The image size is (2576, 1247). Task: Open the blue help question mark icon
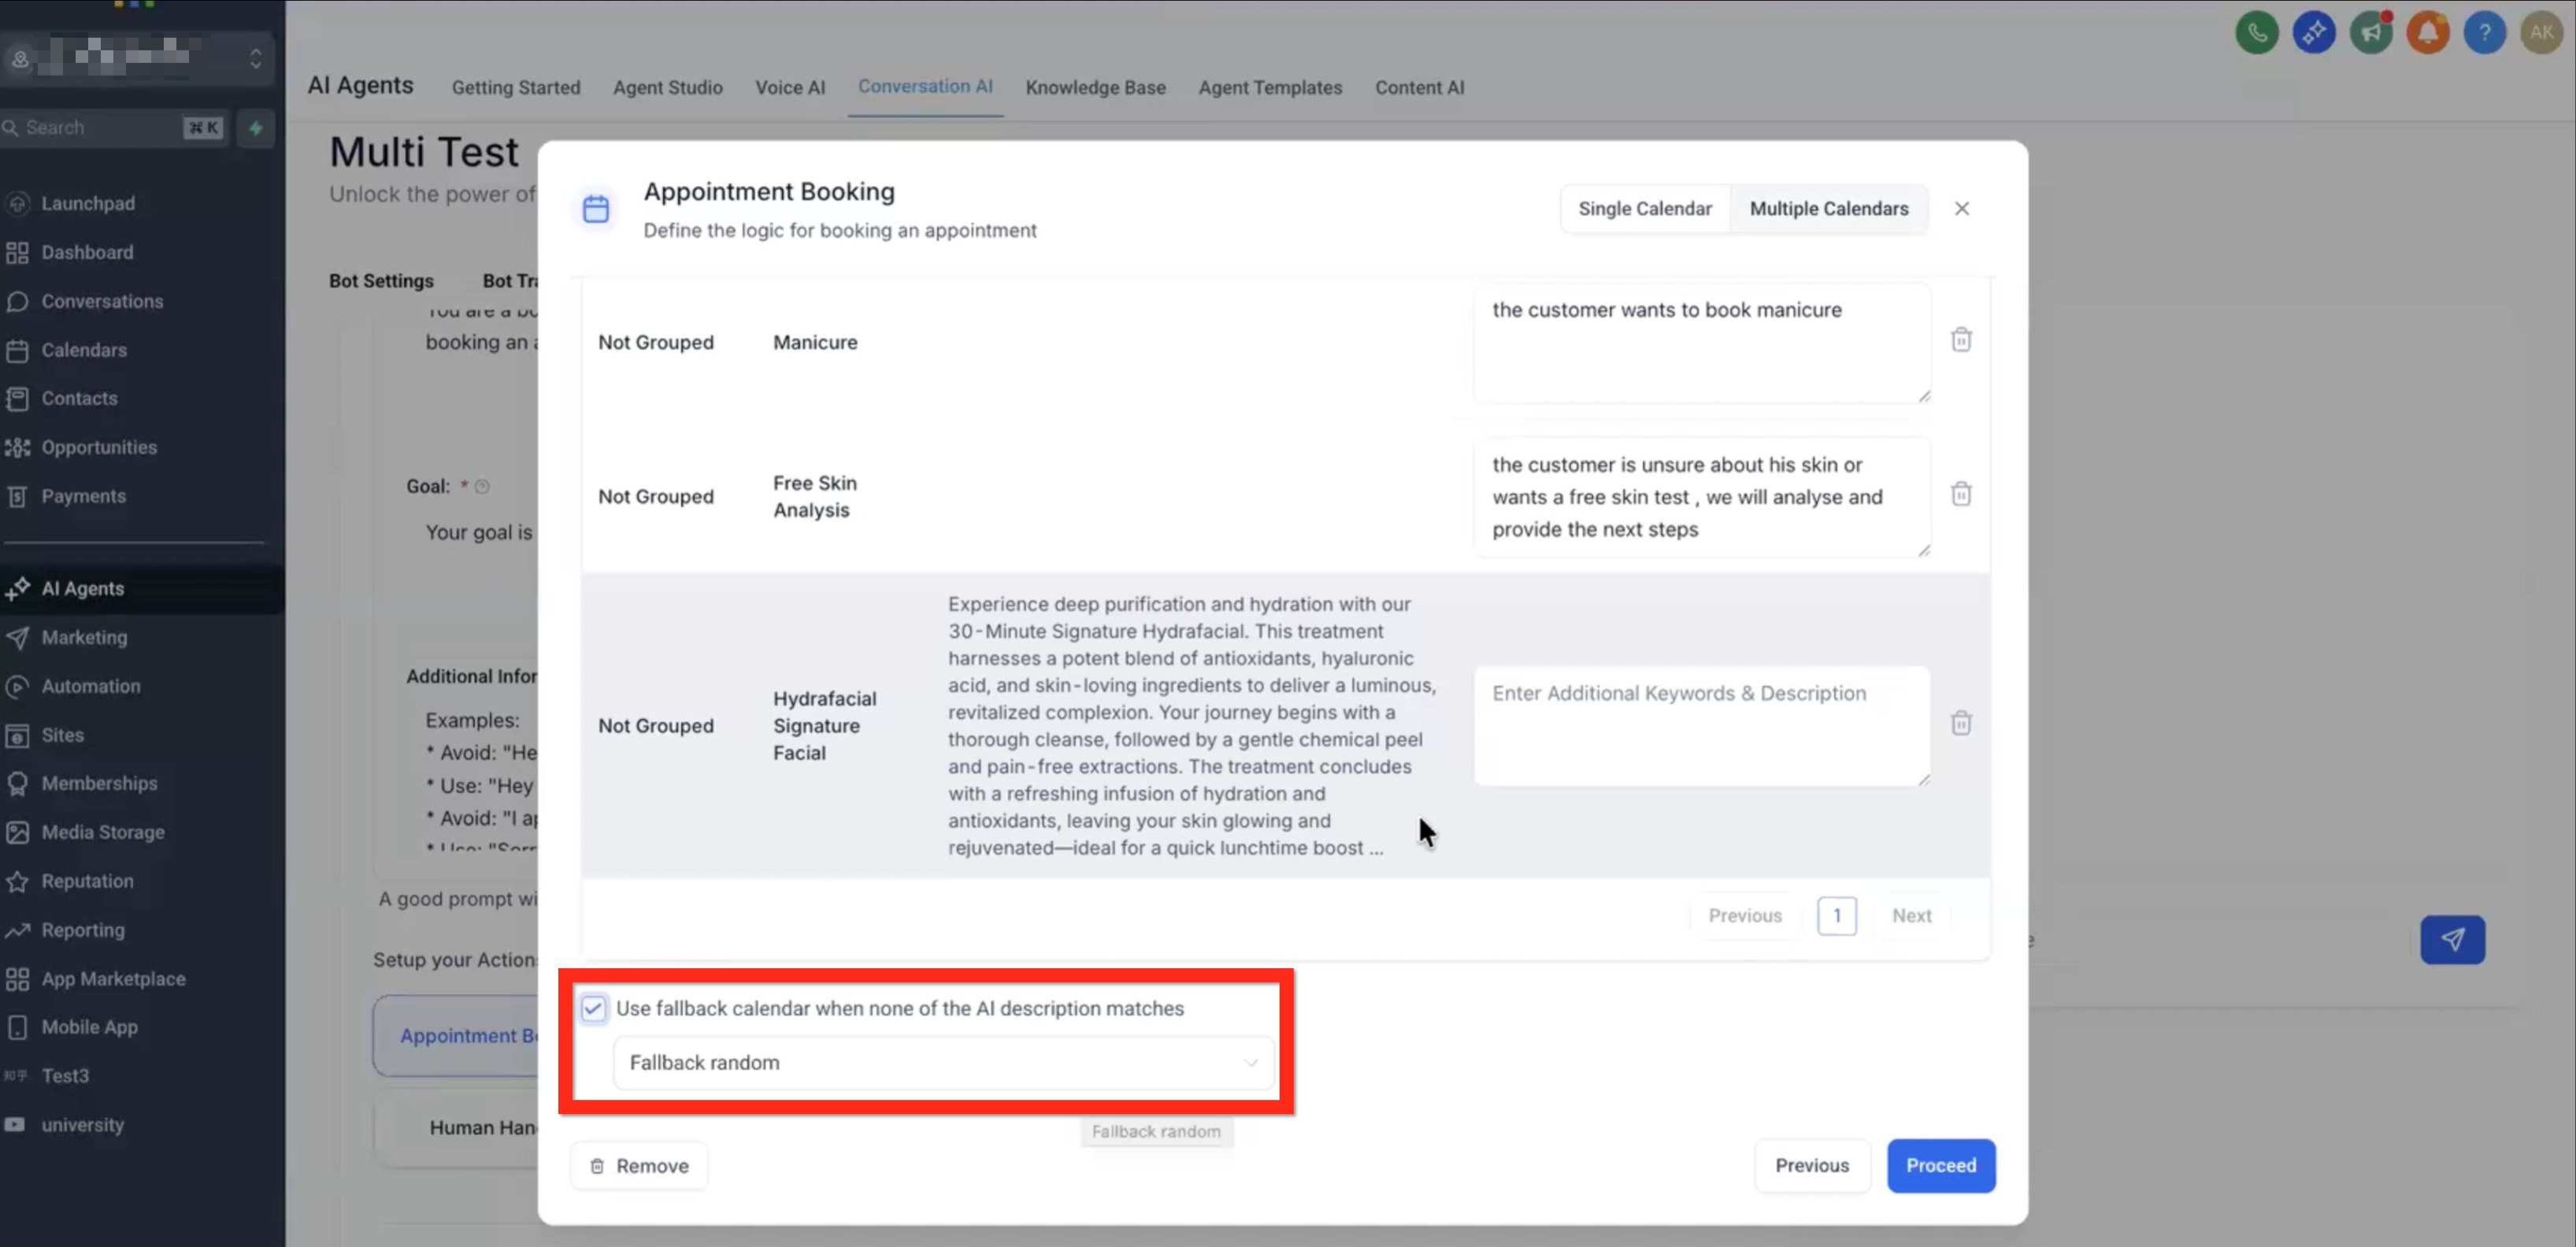(2483, 33)
